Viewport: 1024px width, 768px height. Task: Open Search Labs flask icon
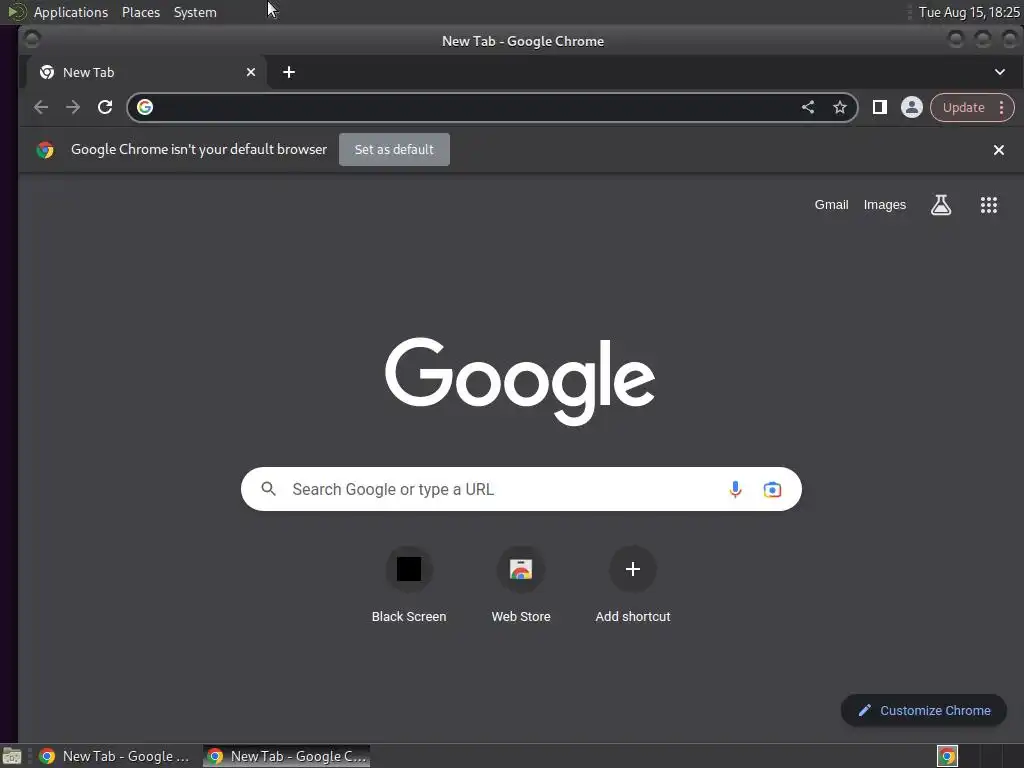point(941,205)
